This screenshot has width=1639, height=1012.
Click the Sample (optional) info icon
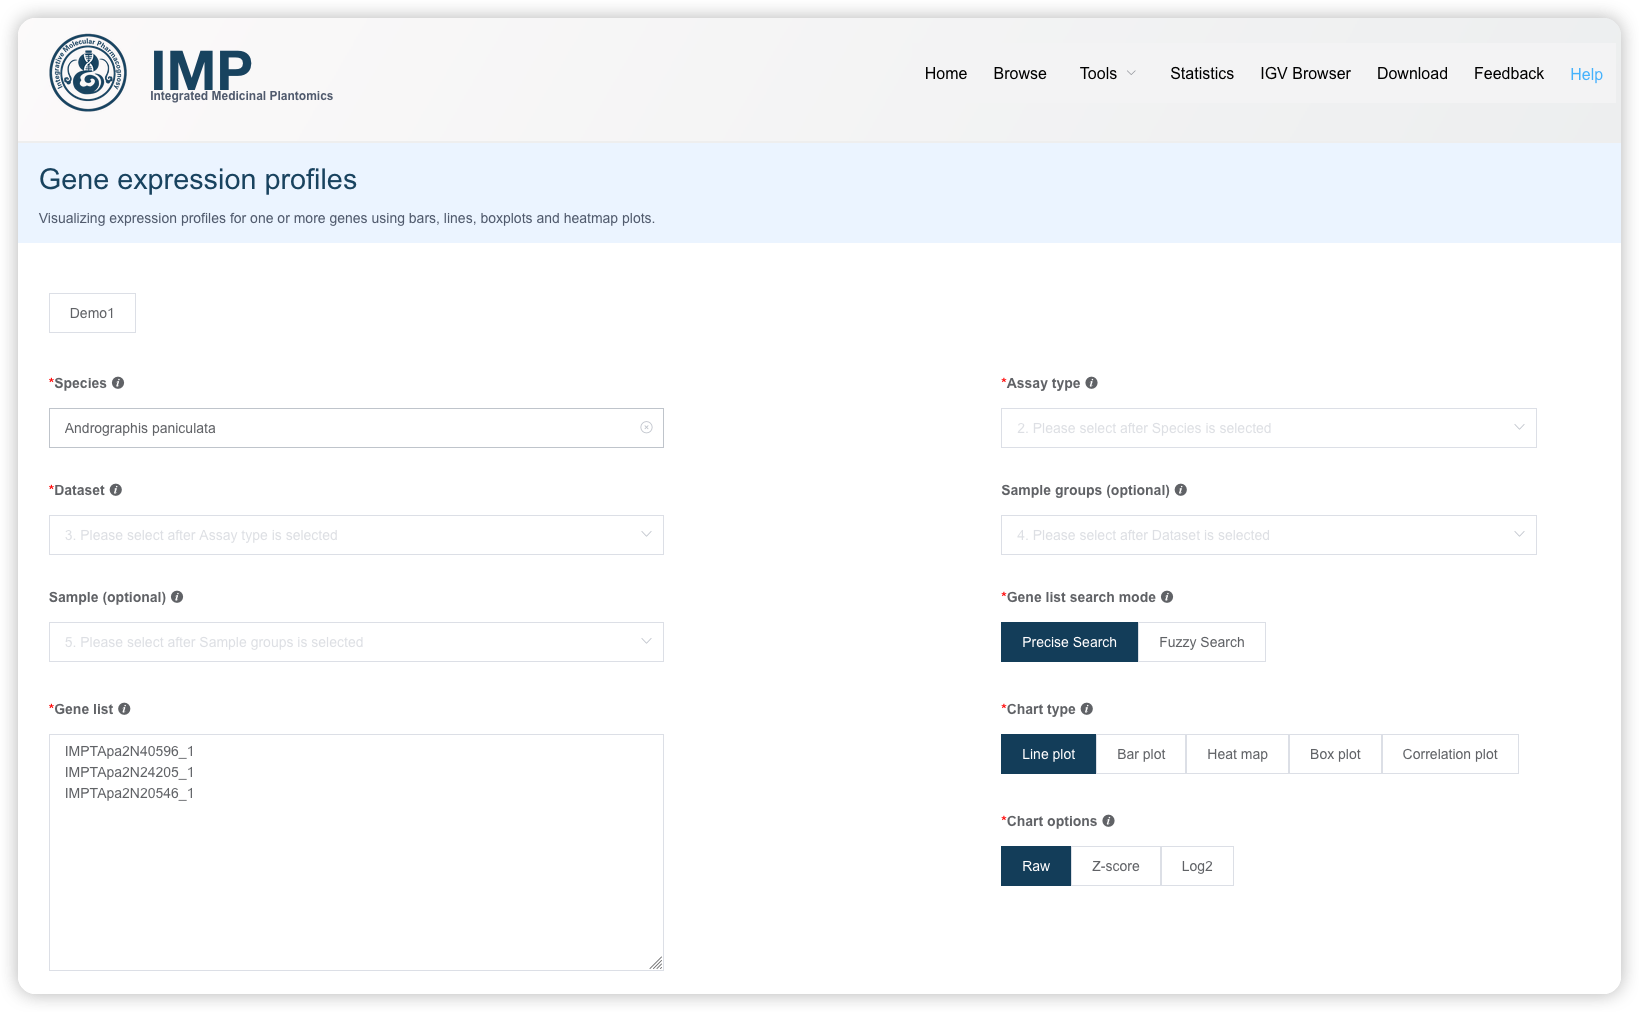[x=177, y=597]
